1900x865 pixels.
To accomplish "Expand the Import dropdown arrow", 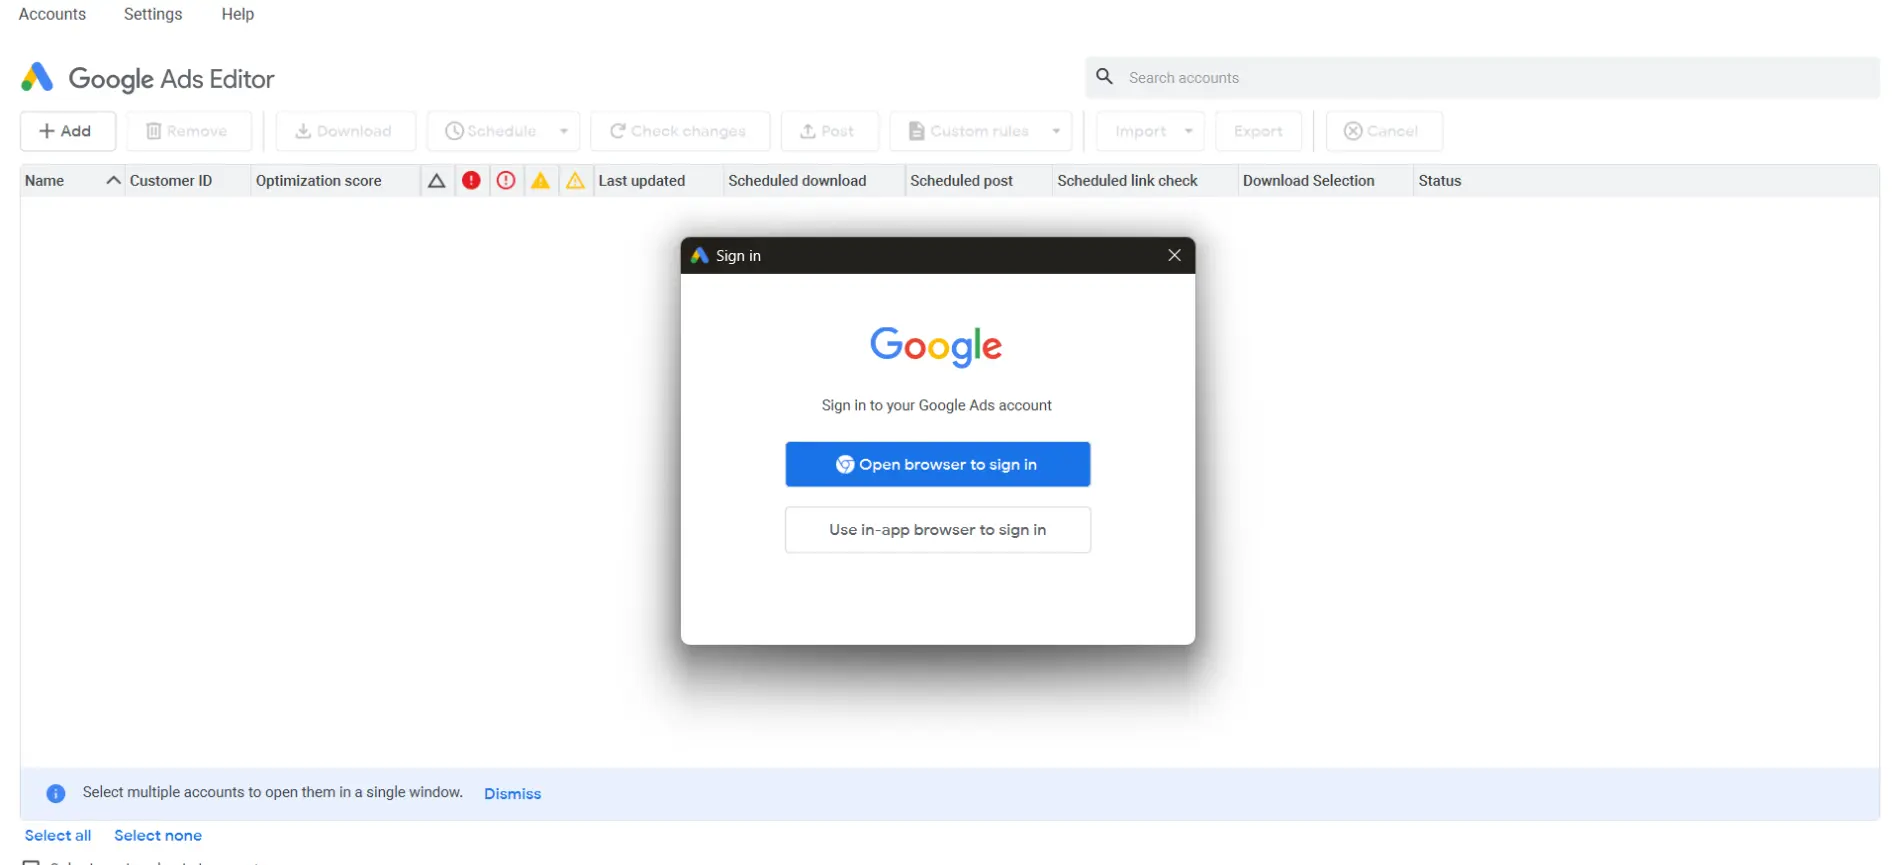I will pyautogui.click(x=1188, y=131).
